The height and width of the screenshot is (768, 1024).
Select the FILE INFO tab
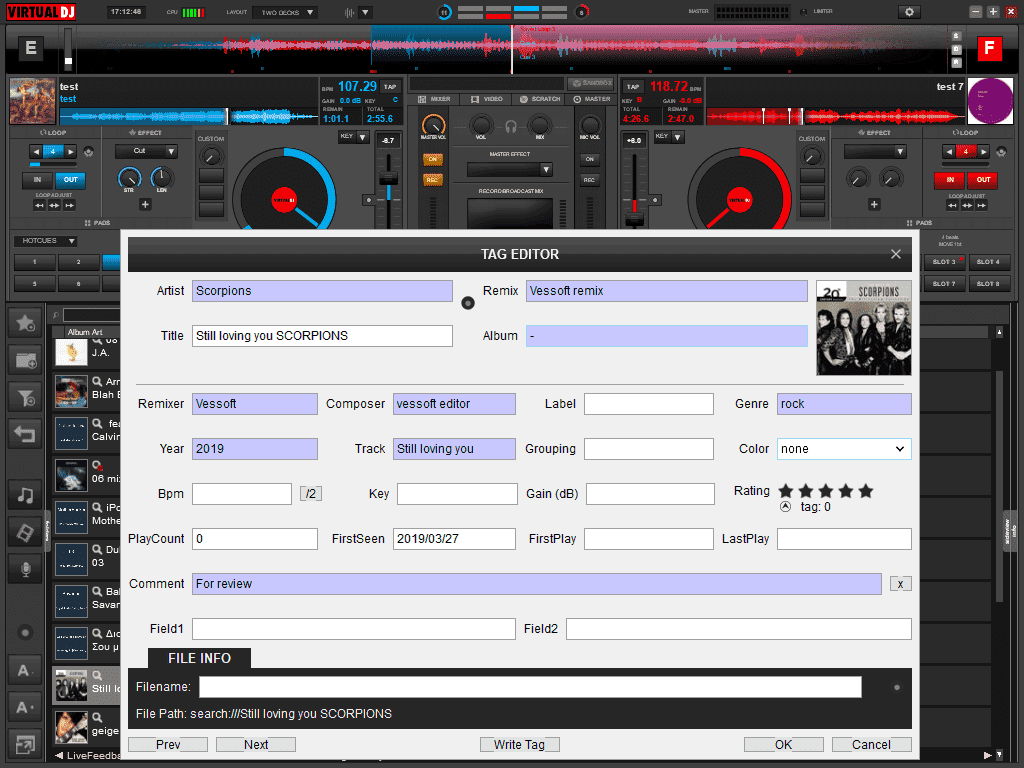pos(199,658)
